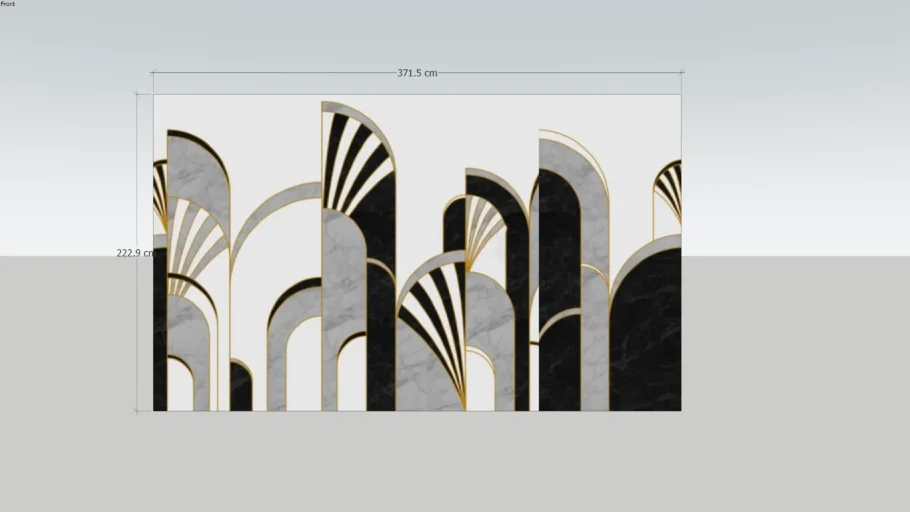Viewport: 910px width, 512px height.
Task: Click the small black arch near bottom left
Action: [241, 388]
